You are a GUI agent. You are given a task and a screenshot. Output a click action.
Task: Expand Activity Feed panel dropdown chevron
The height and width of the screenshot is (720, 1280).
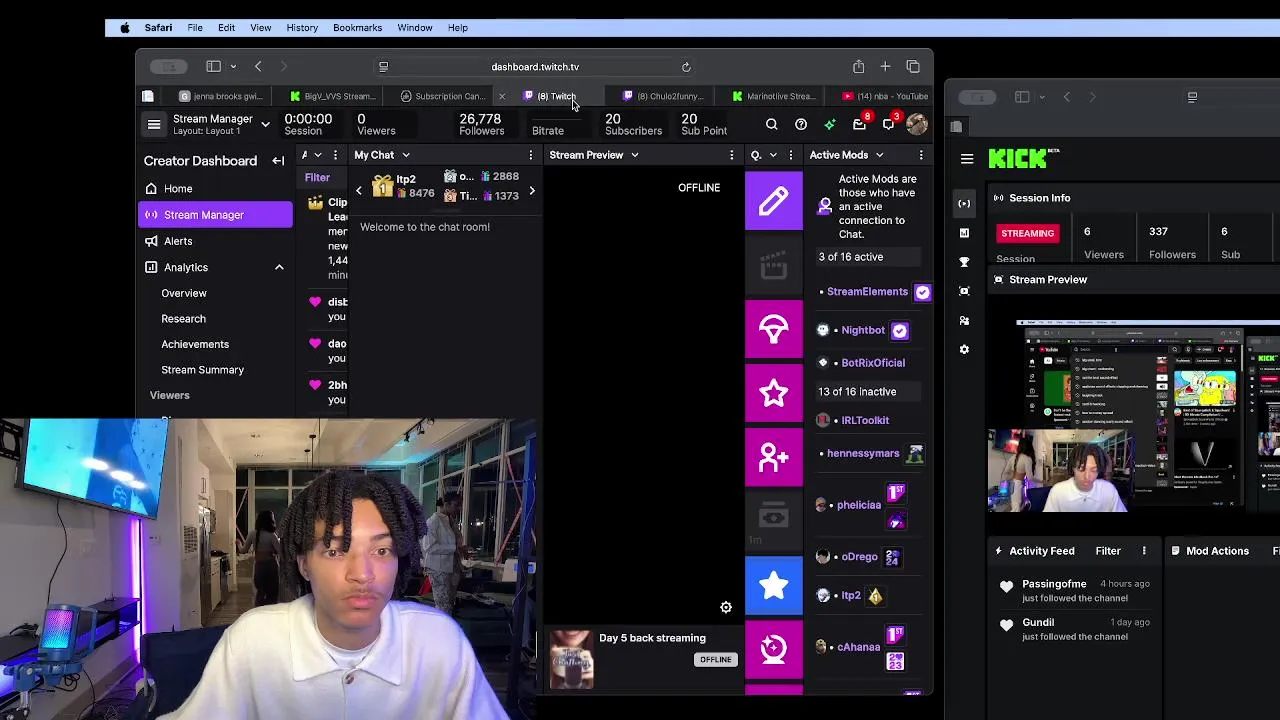(317, 155)
